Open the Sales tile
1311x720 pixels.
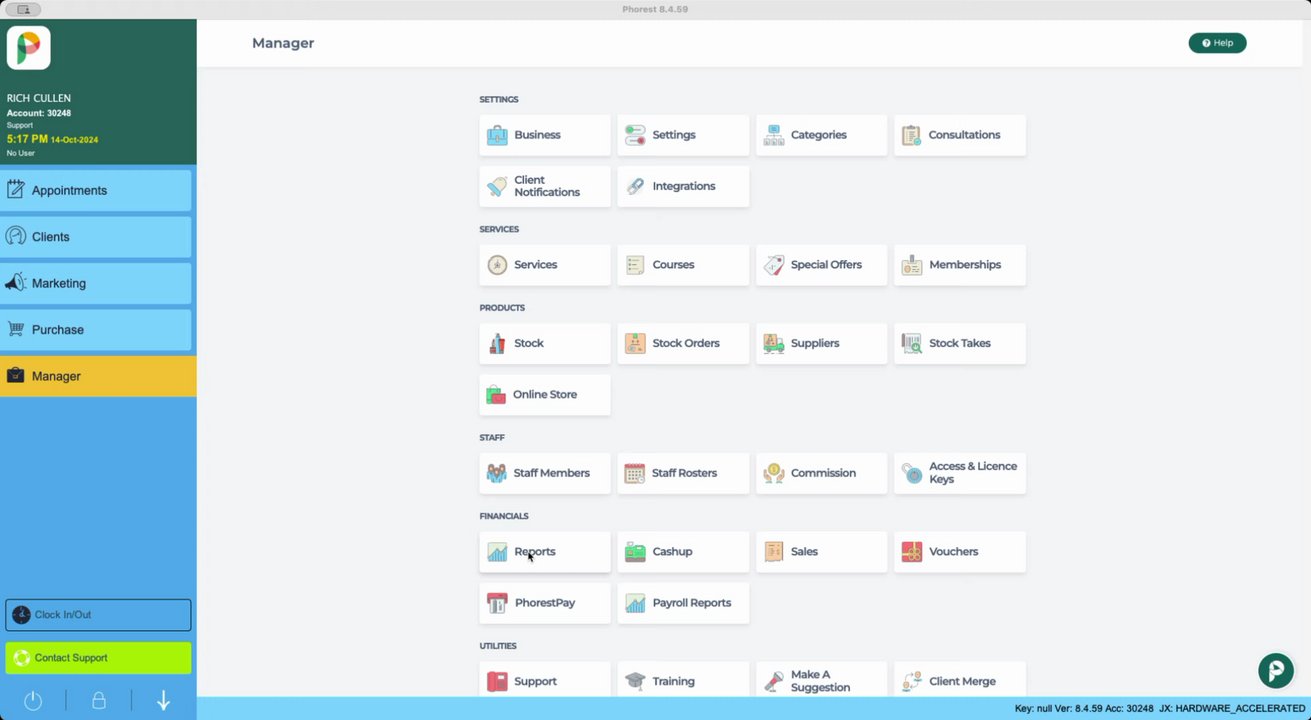[821, 552]
